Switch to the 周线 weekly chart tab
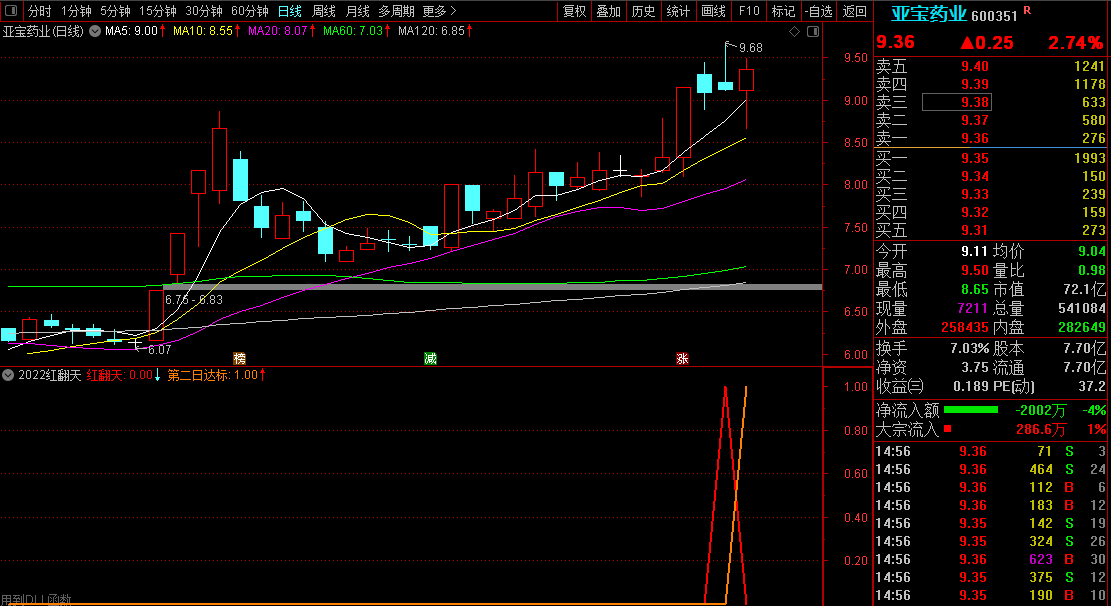The image size is (1111, 606). pos(324,11)
